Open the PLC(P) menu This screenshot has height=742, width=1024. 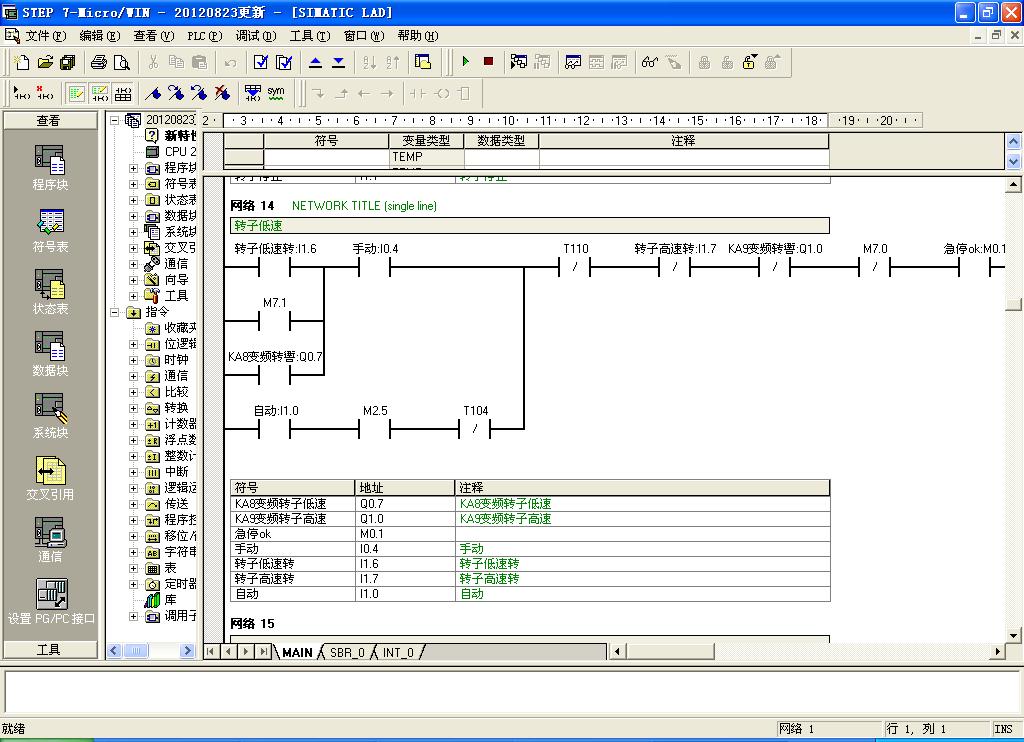coord(204,36)
